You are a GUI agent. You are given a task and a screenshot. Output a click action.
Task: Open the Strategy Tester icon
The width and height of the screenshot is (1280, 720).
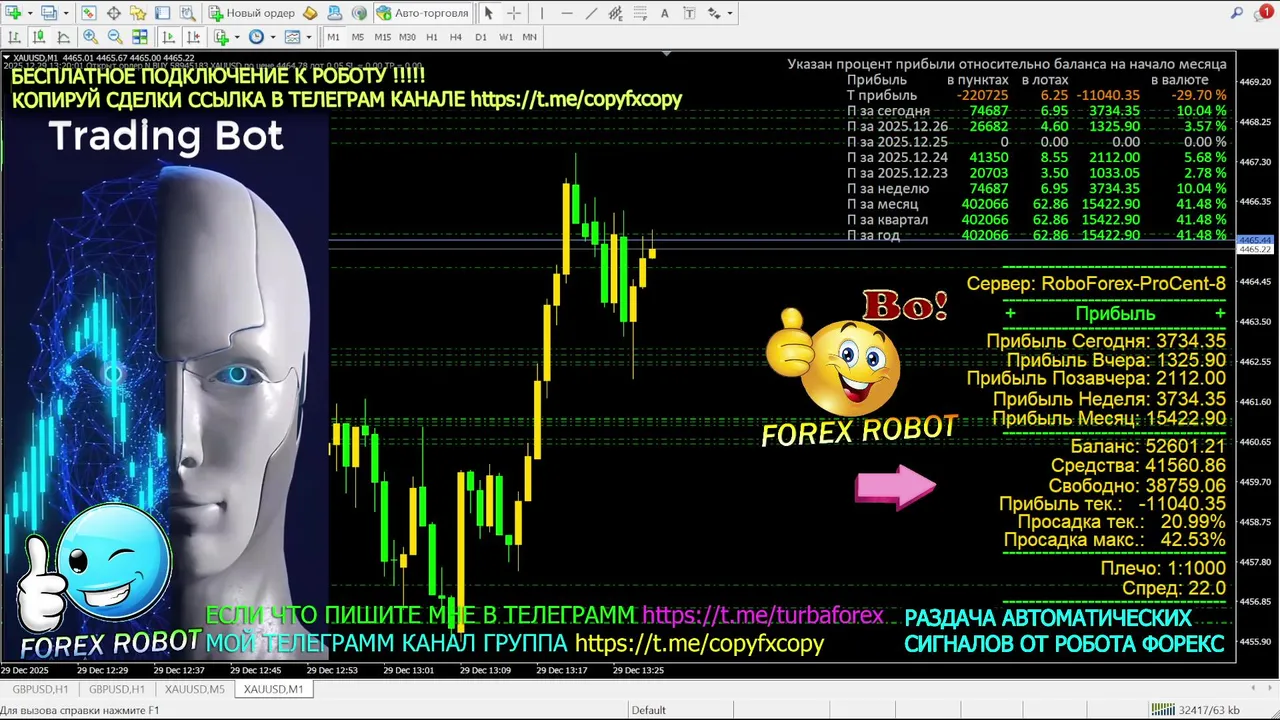[187, 13]
